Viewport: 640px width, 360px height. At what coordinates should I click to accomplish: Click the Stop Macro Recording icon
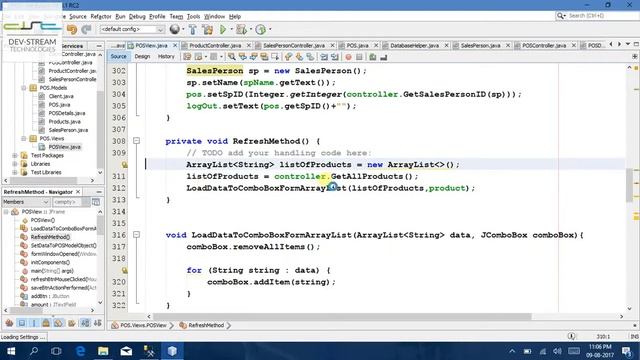coord(359,57)
